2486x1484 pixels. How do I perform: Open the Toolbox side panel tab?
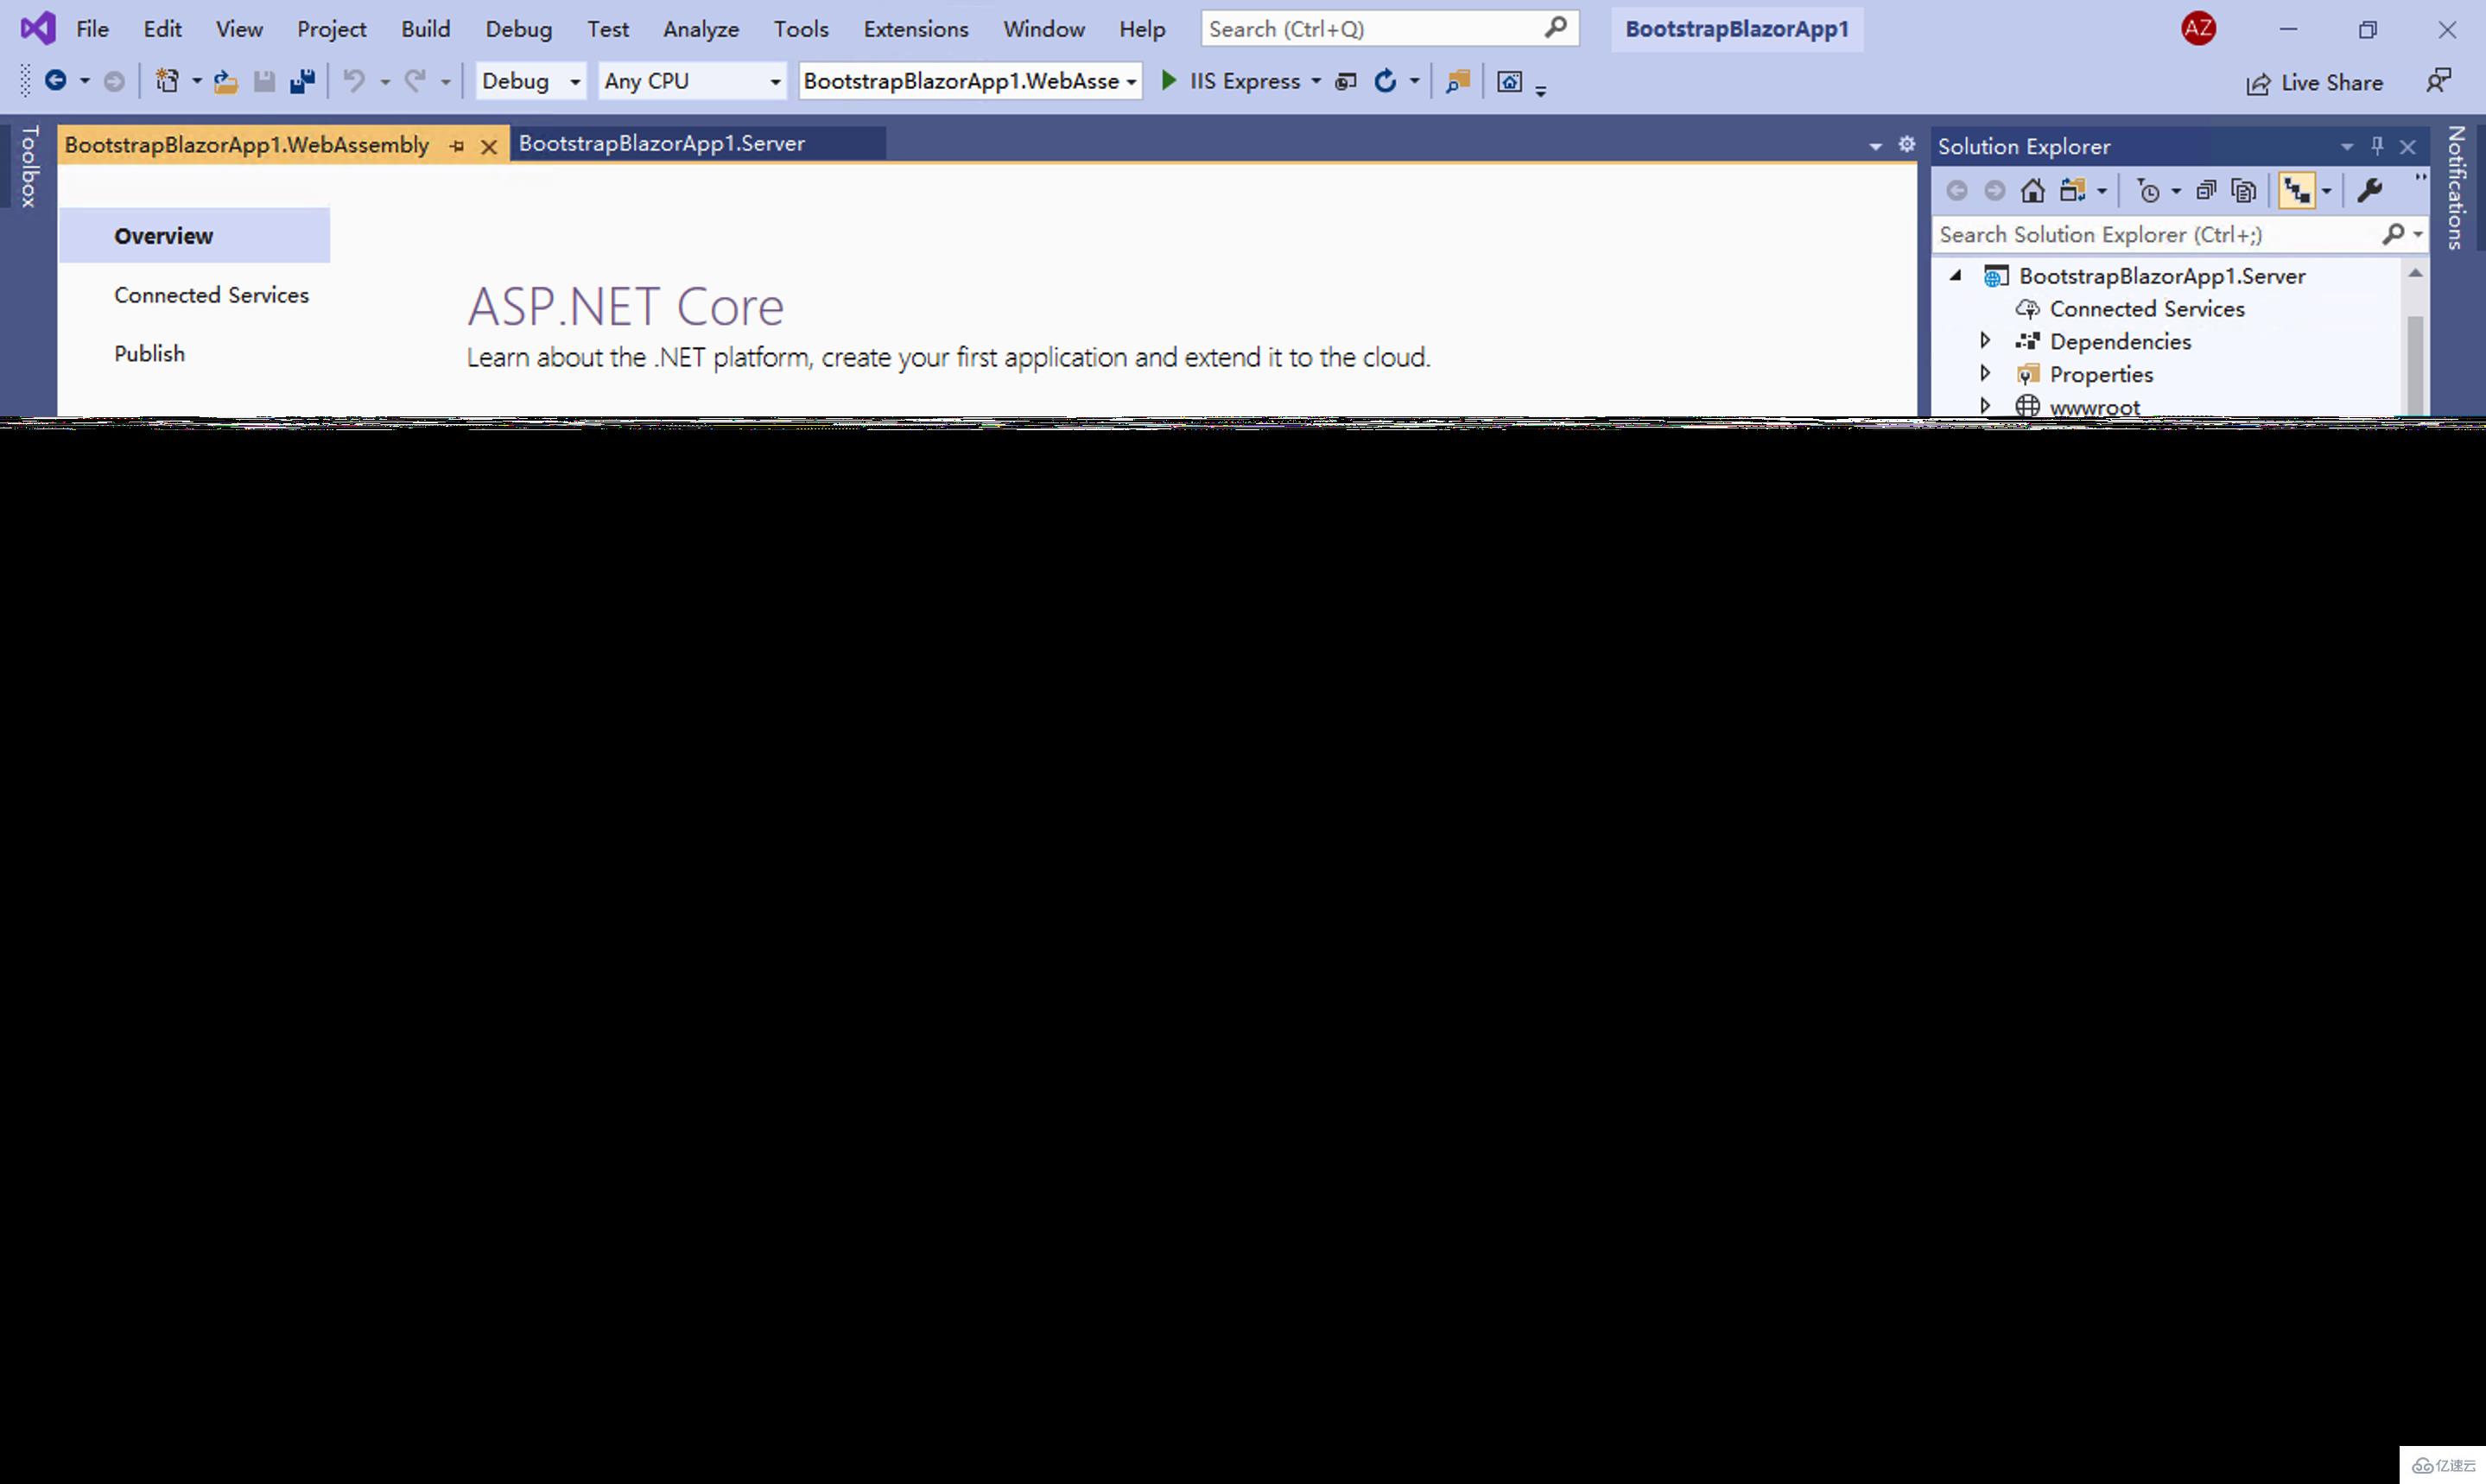pos(29,166)
